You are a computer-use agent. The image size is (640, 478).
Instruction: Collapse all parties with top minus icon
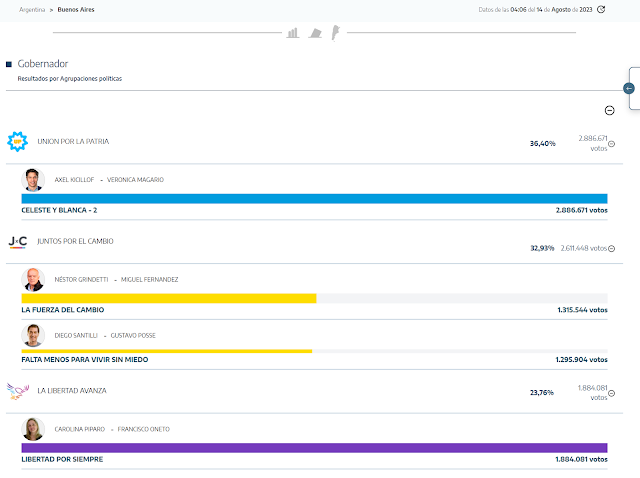(x=609, y=110)
